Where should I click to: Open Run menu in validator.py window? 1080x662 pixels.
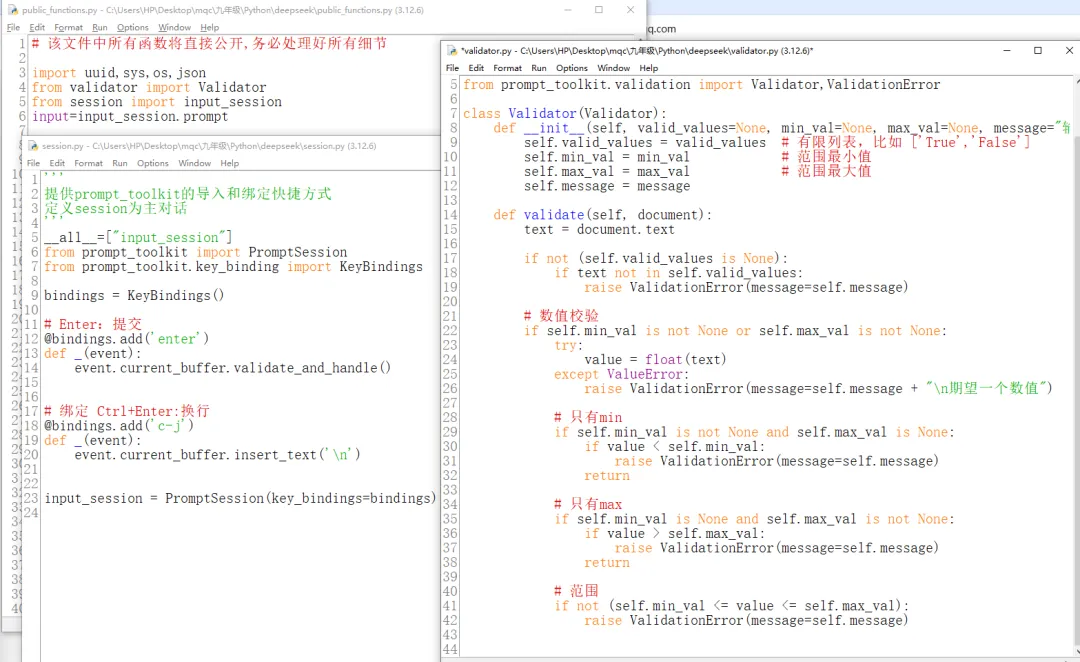(539, 68)
